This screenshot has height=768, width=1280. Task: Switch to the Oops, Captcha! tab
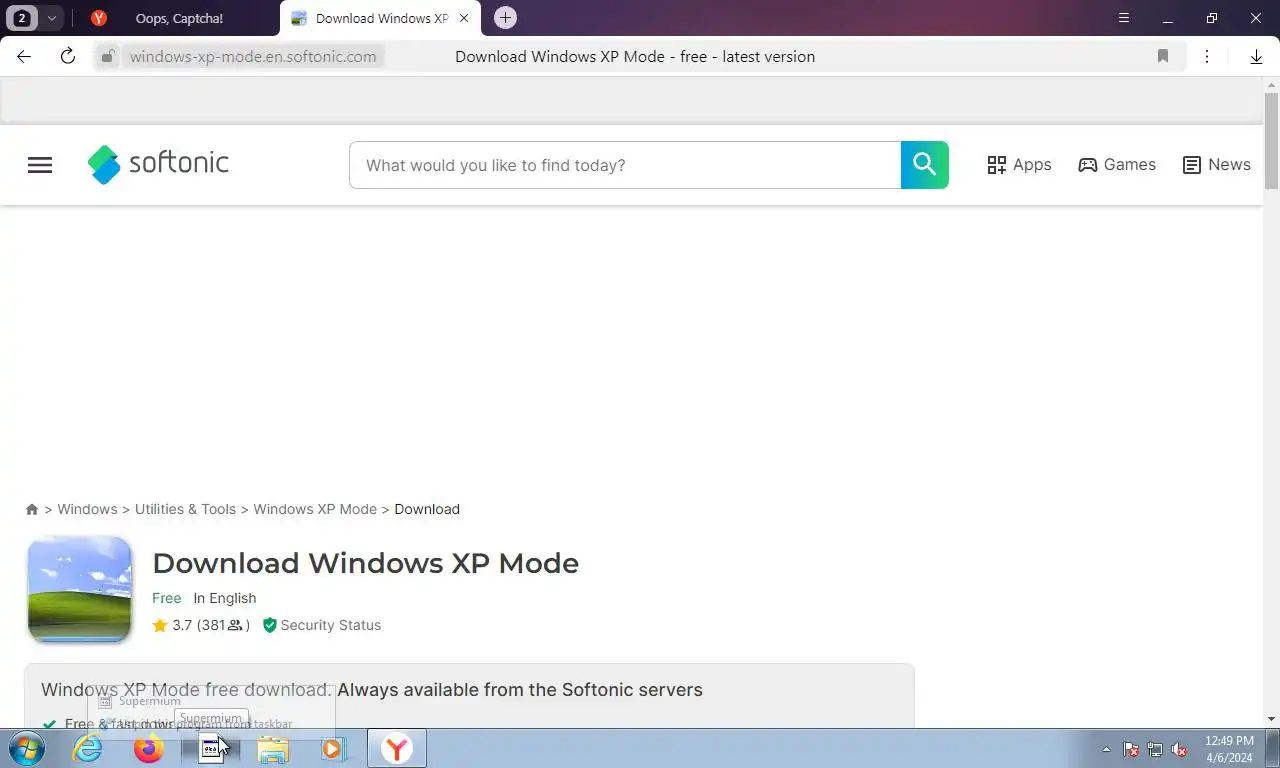(x=179, y=18)
